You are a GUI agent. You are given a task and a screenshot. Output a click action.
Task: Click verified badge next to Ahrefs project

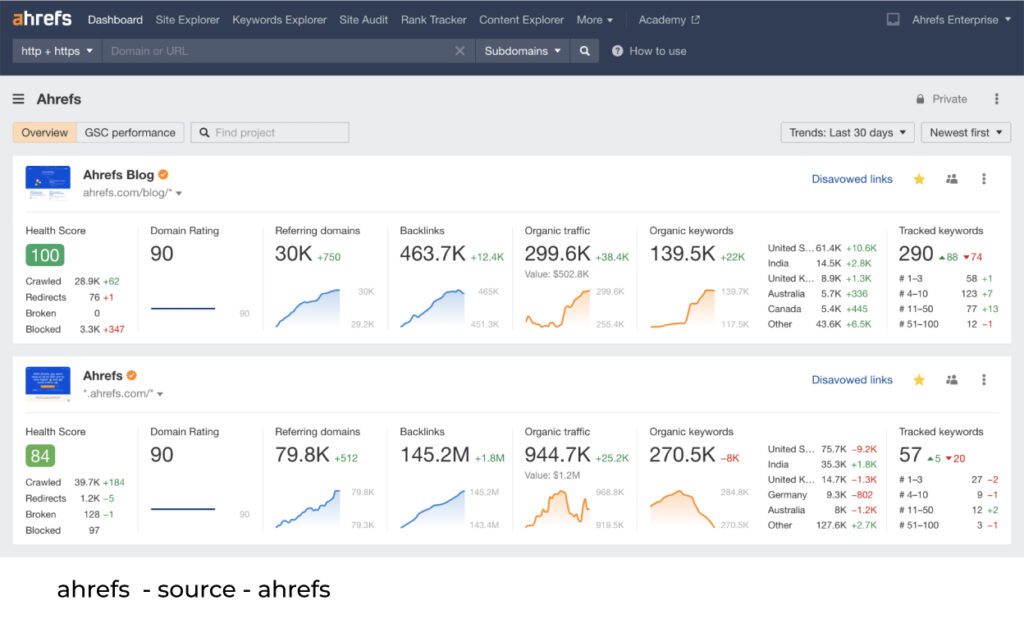pos(132,375)
